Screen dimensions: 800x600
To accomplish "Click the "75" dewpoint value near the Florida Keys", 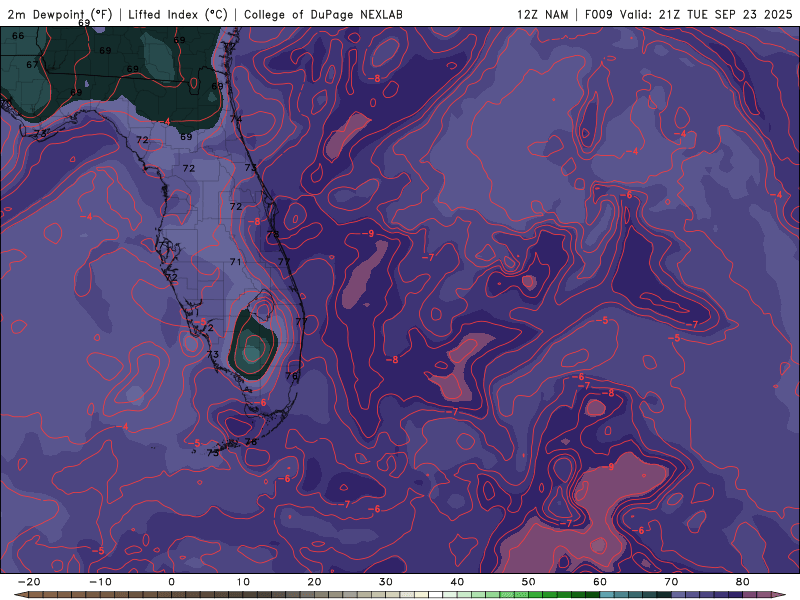I will pyautogui.click(x=212, y=453).
